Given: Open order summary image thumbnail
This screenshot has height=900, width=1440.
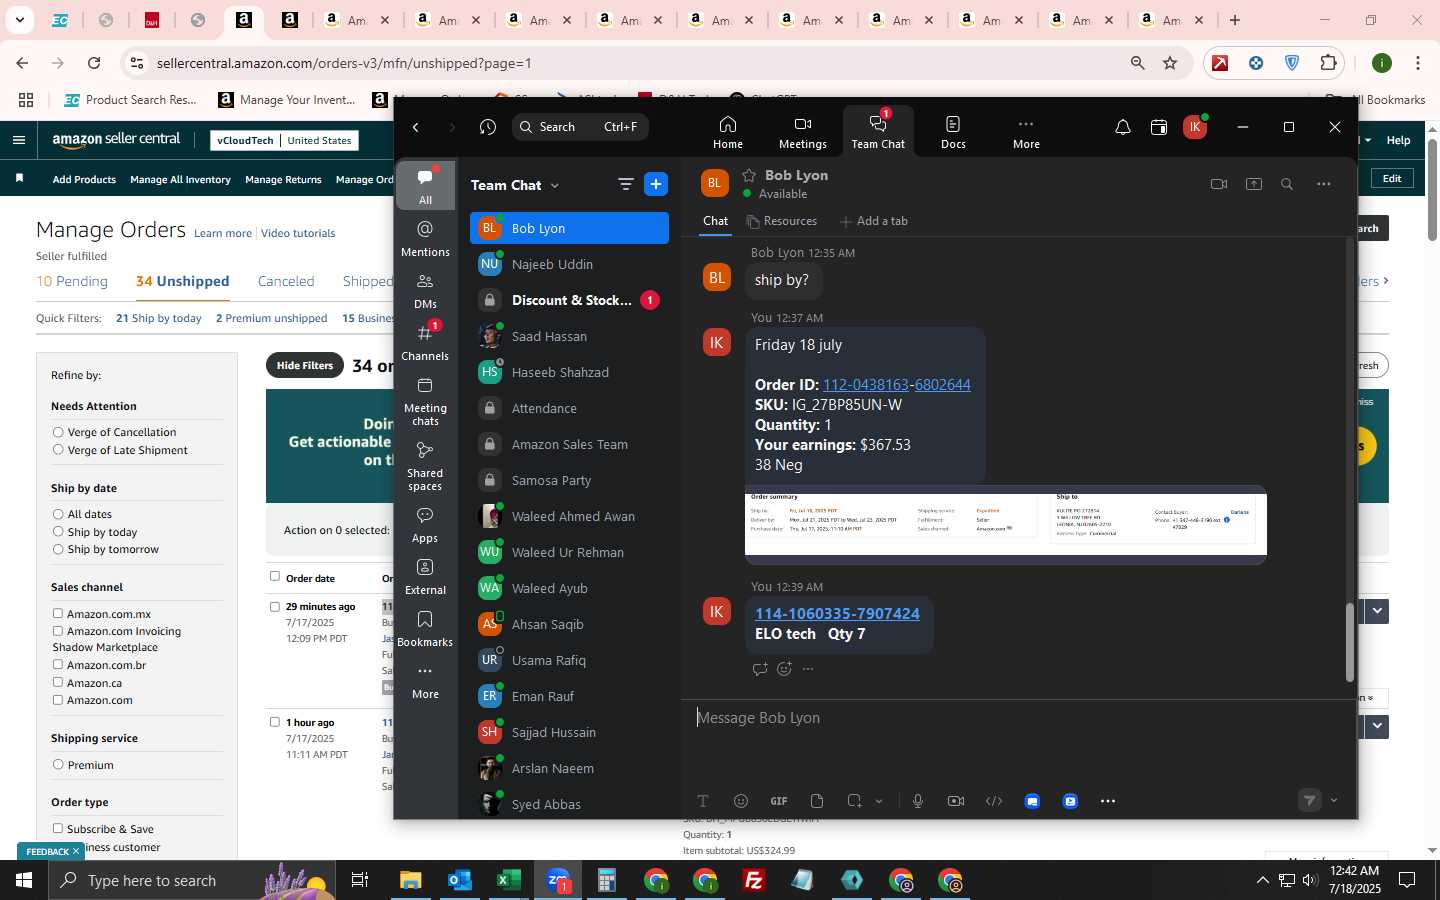Looking at the screenshot, I should (1006, 523).
